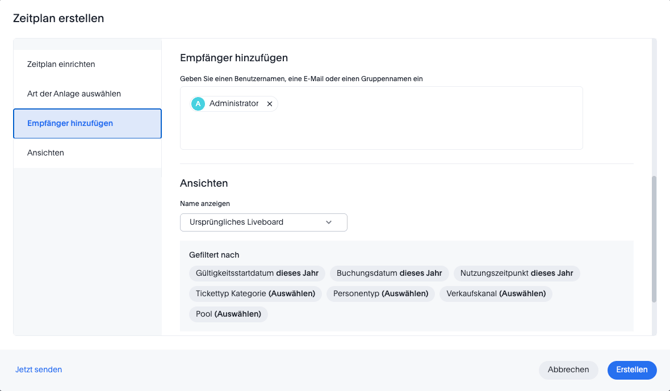Click inside the recipients input box
The width and height of the screenshot is (670, 391).
tap(381, 118)
